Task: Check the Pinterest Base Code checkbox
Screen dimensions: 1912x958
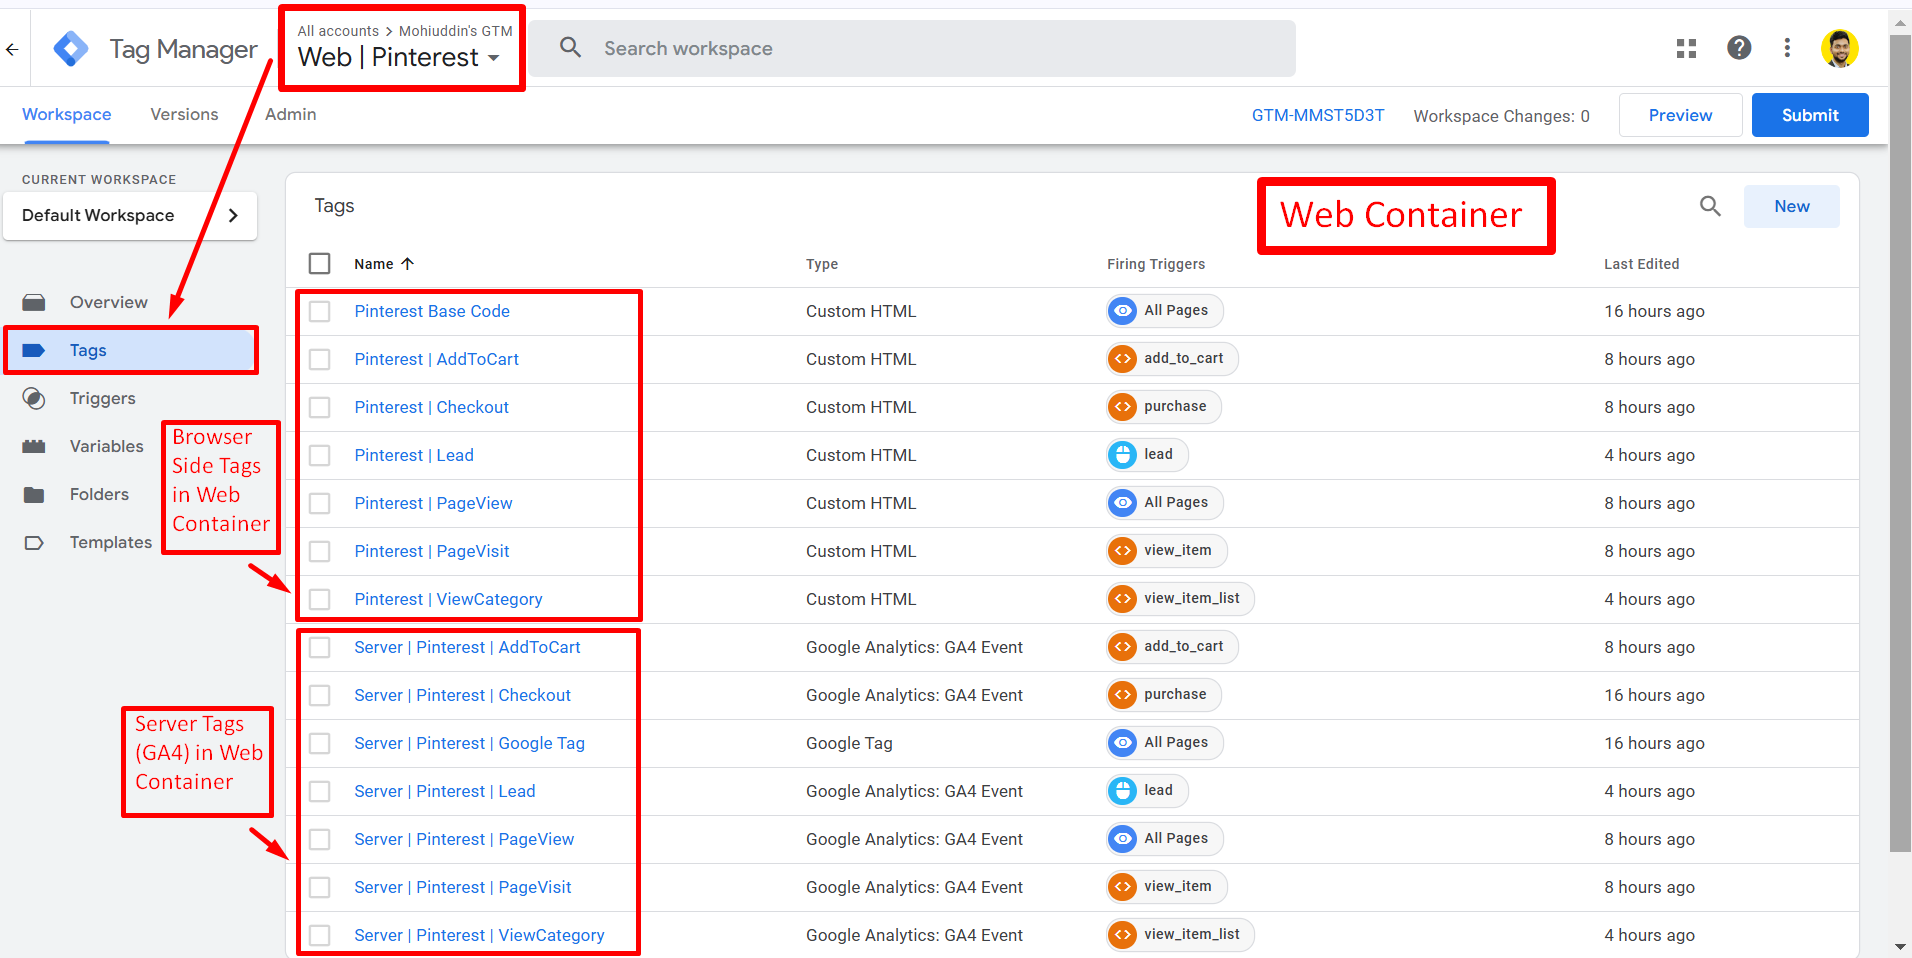Action: point(320,311)
